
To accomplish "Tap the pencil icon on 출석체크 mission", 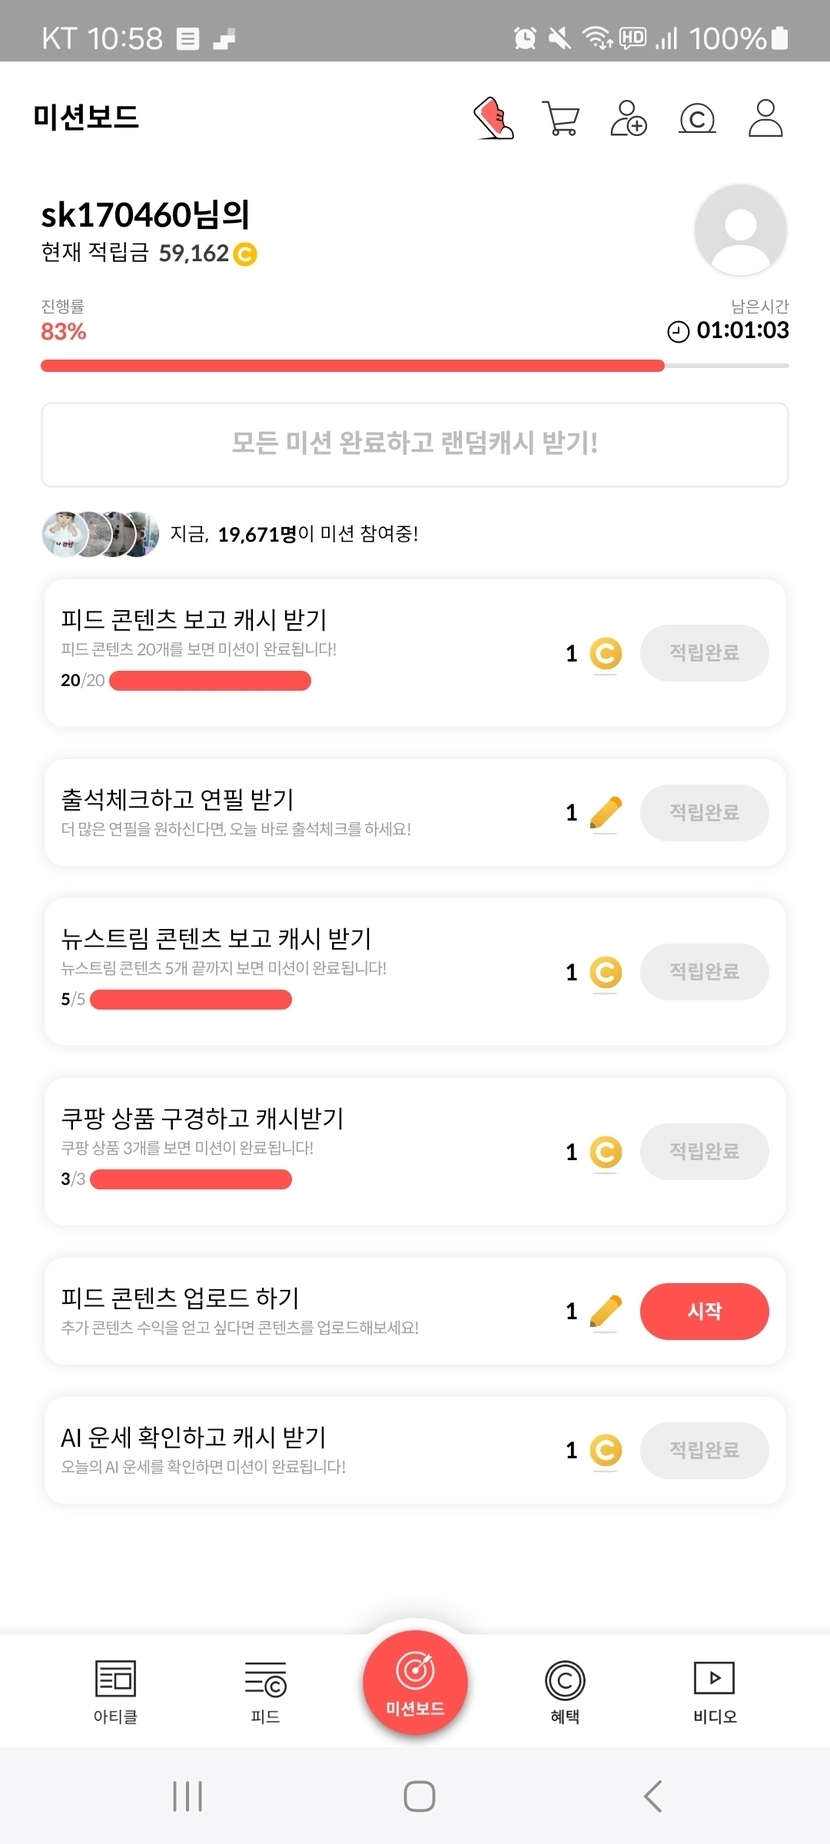I will tap(606, 813).
